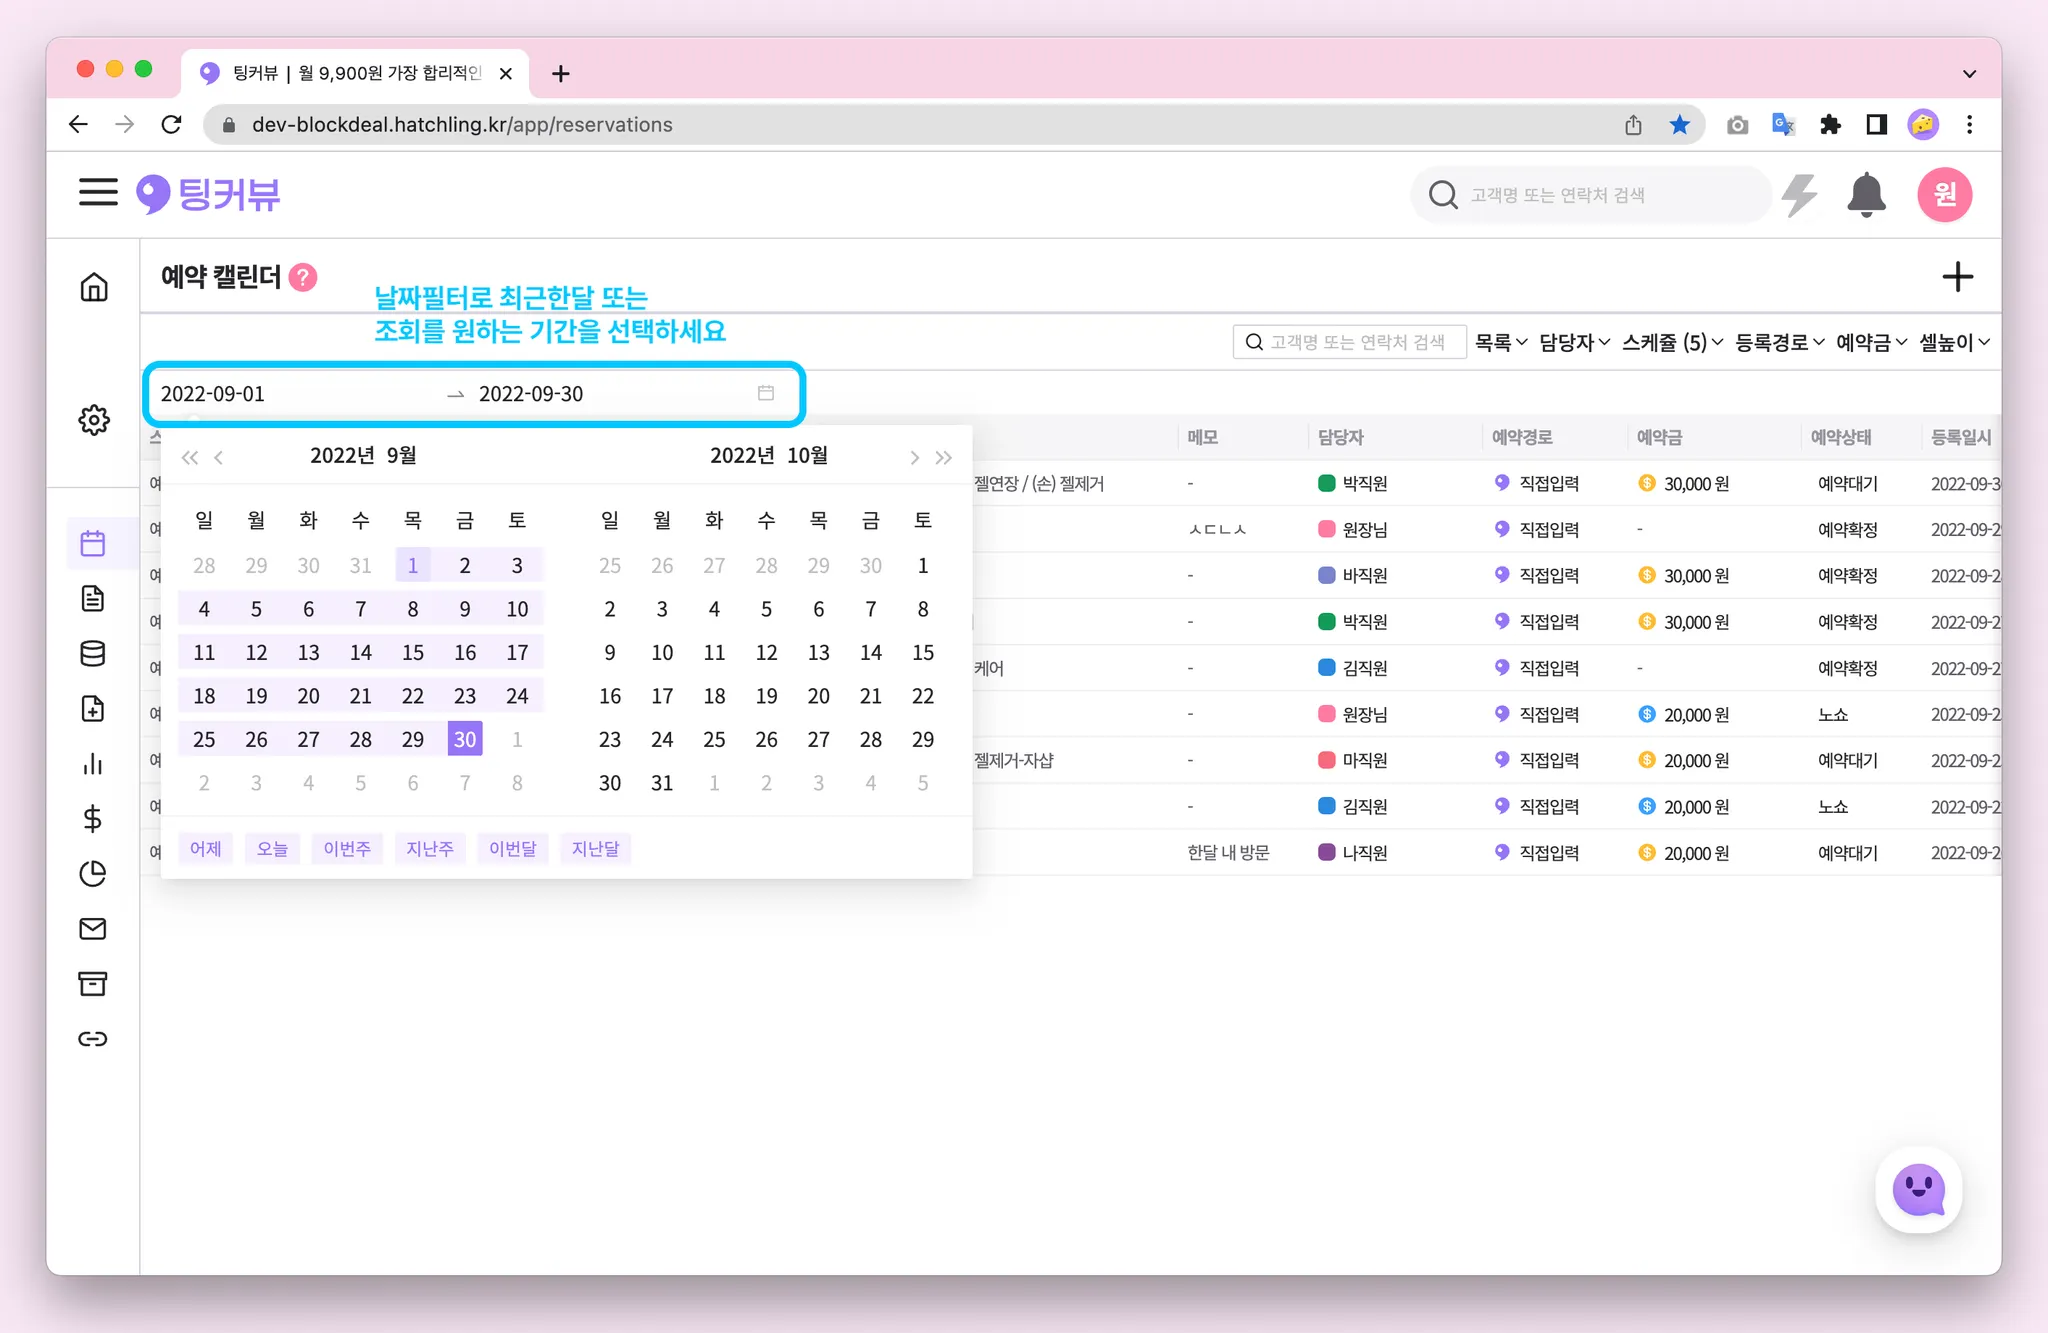
Task: Open the dollar sign sales icon
Action: 93,819
